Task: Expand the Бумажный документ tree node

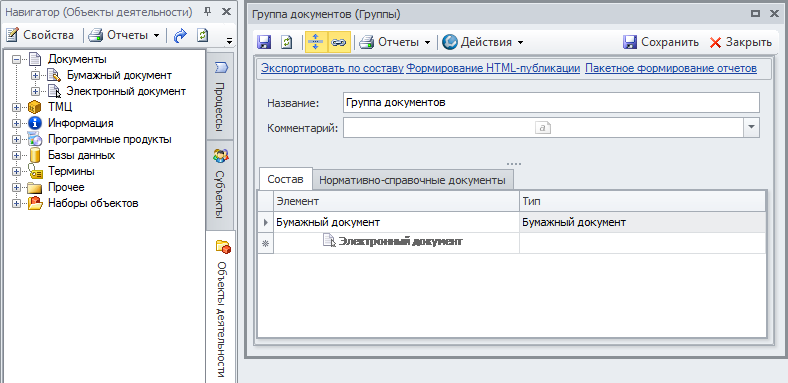Action: click(x=35, y=75)
